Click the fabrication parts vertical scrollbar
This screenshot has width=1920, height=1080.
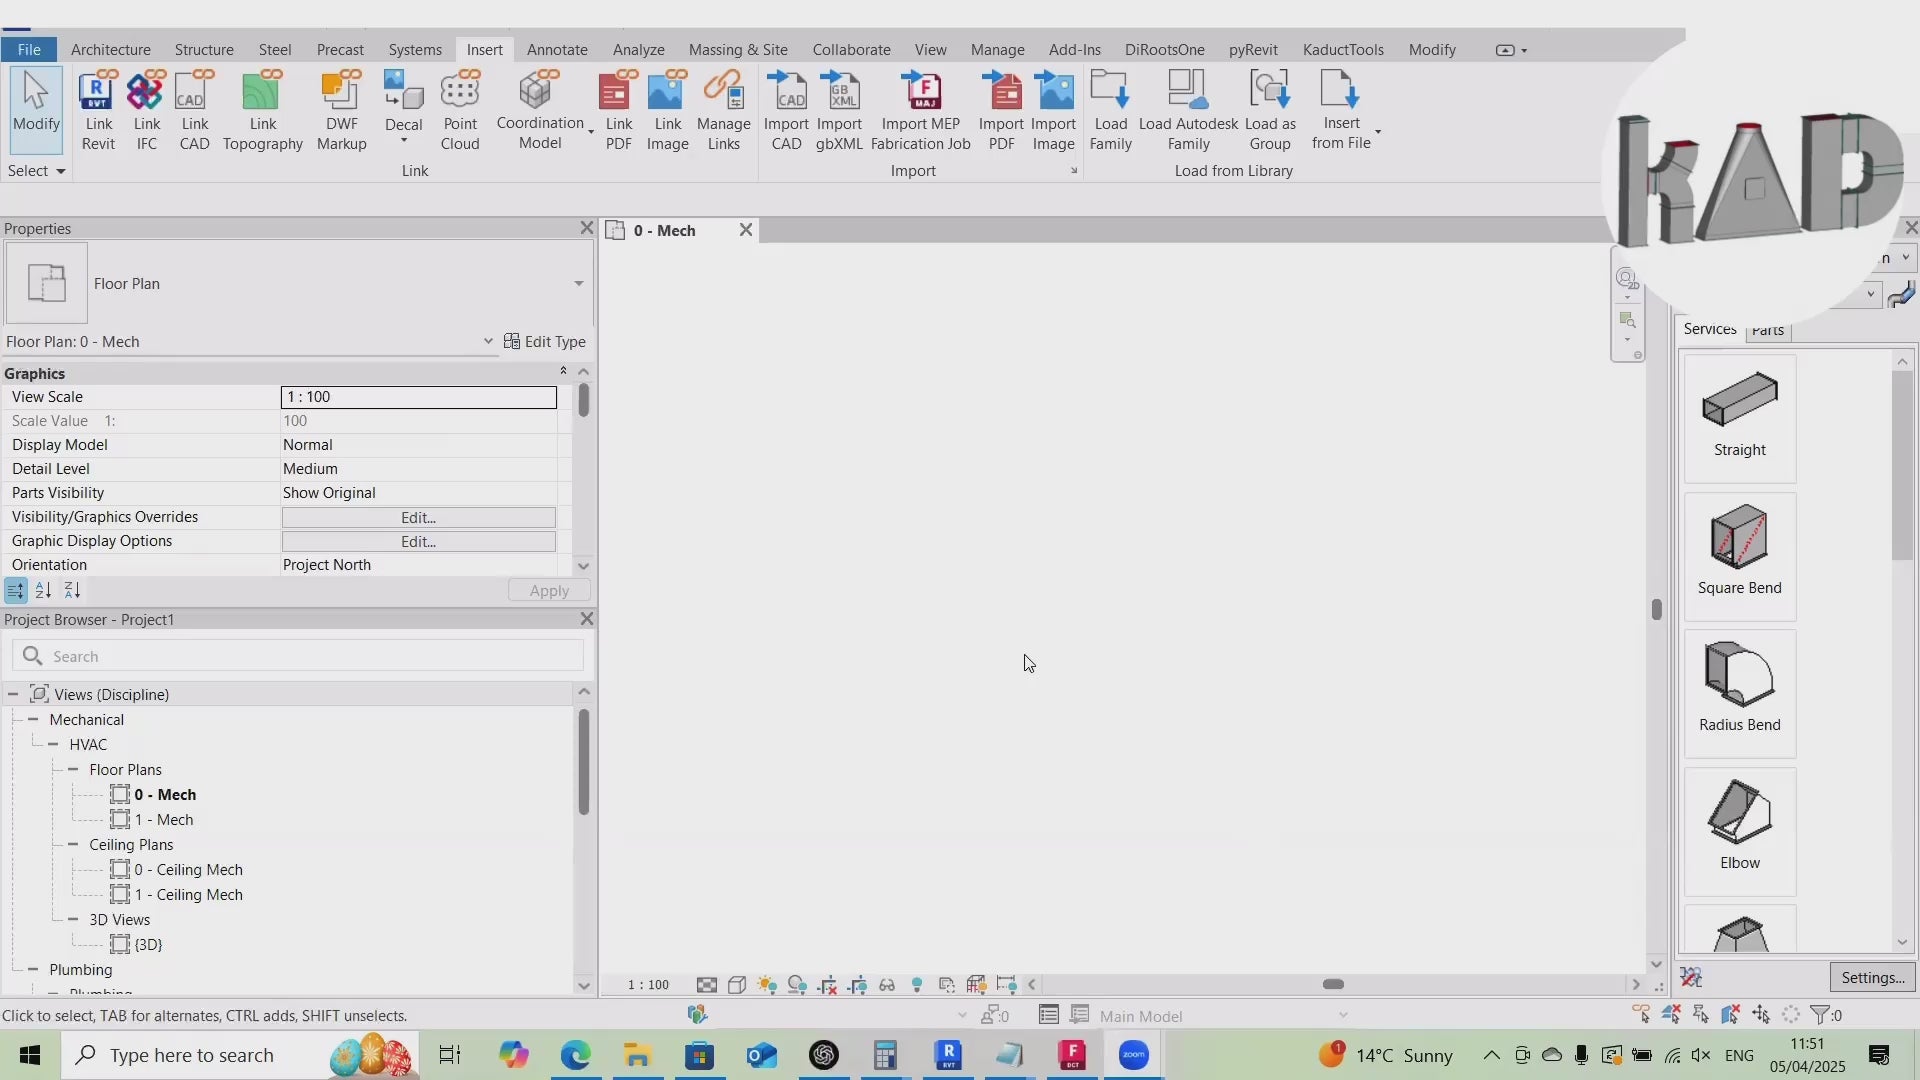[x=1902, y=465]
